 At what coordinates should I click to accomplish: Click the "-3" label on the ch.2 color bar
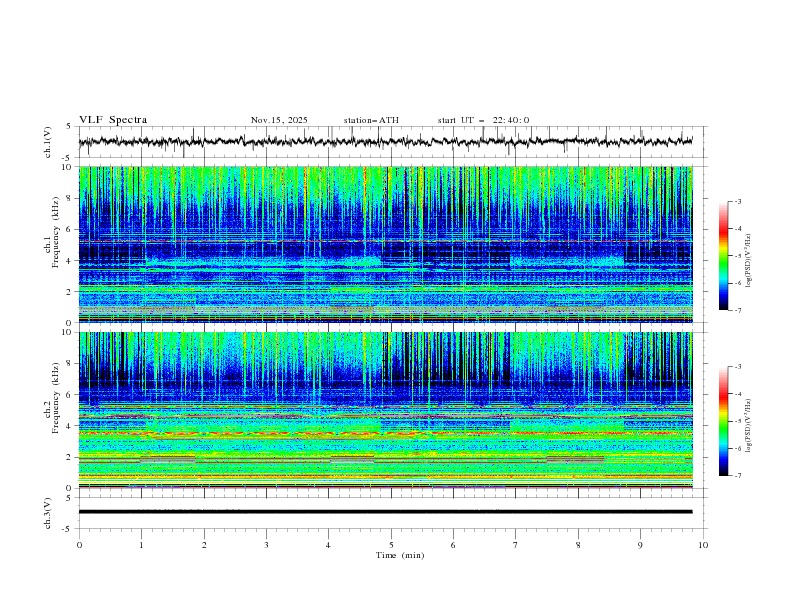click(738, 367)
